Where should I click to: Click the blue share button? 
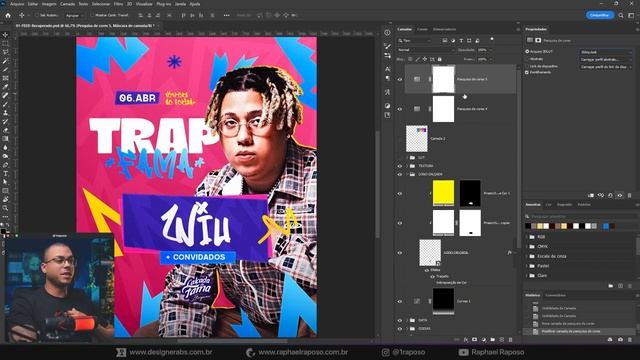tap(600, 15)
